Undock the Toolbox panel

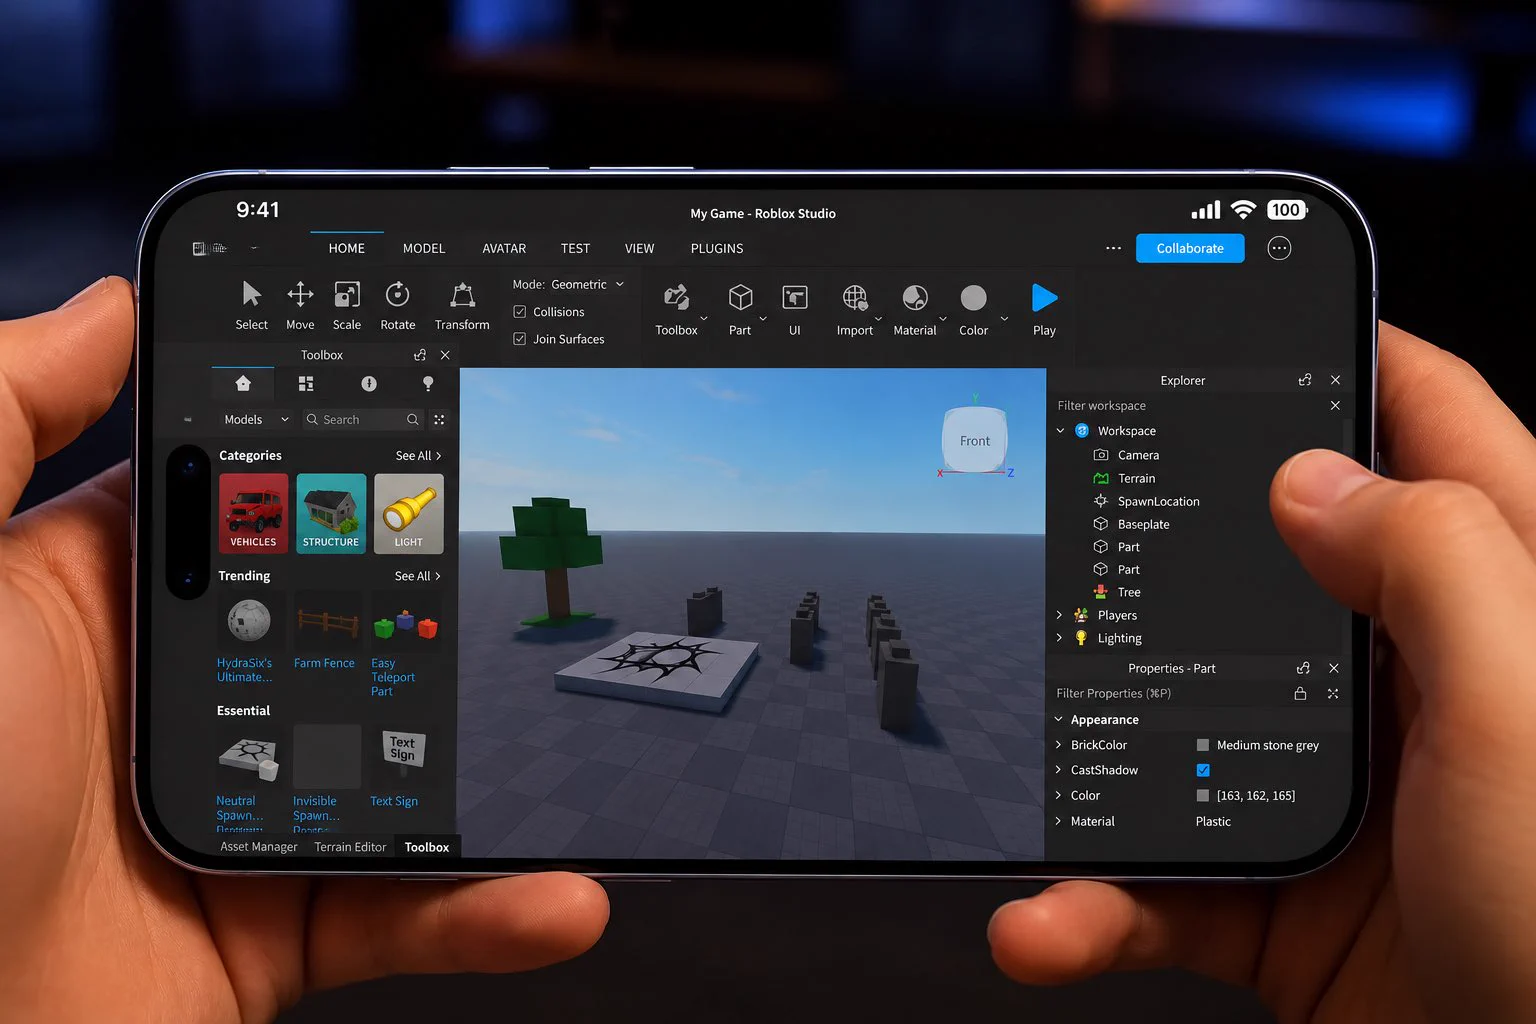pos(420,355)
